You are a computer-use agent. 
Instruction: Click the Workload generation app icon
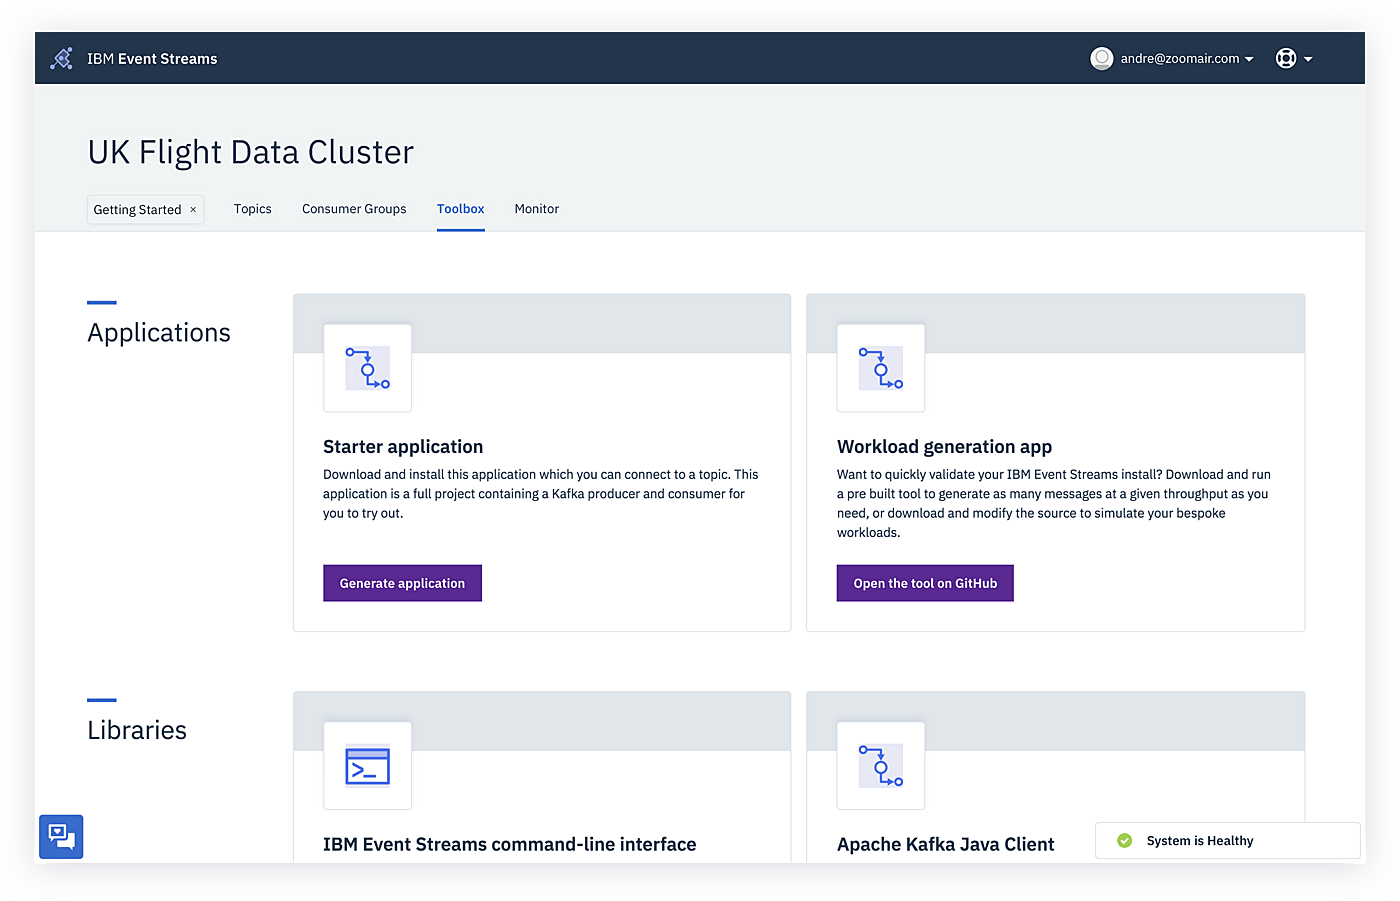(x=881, y=368)
